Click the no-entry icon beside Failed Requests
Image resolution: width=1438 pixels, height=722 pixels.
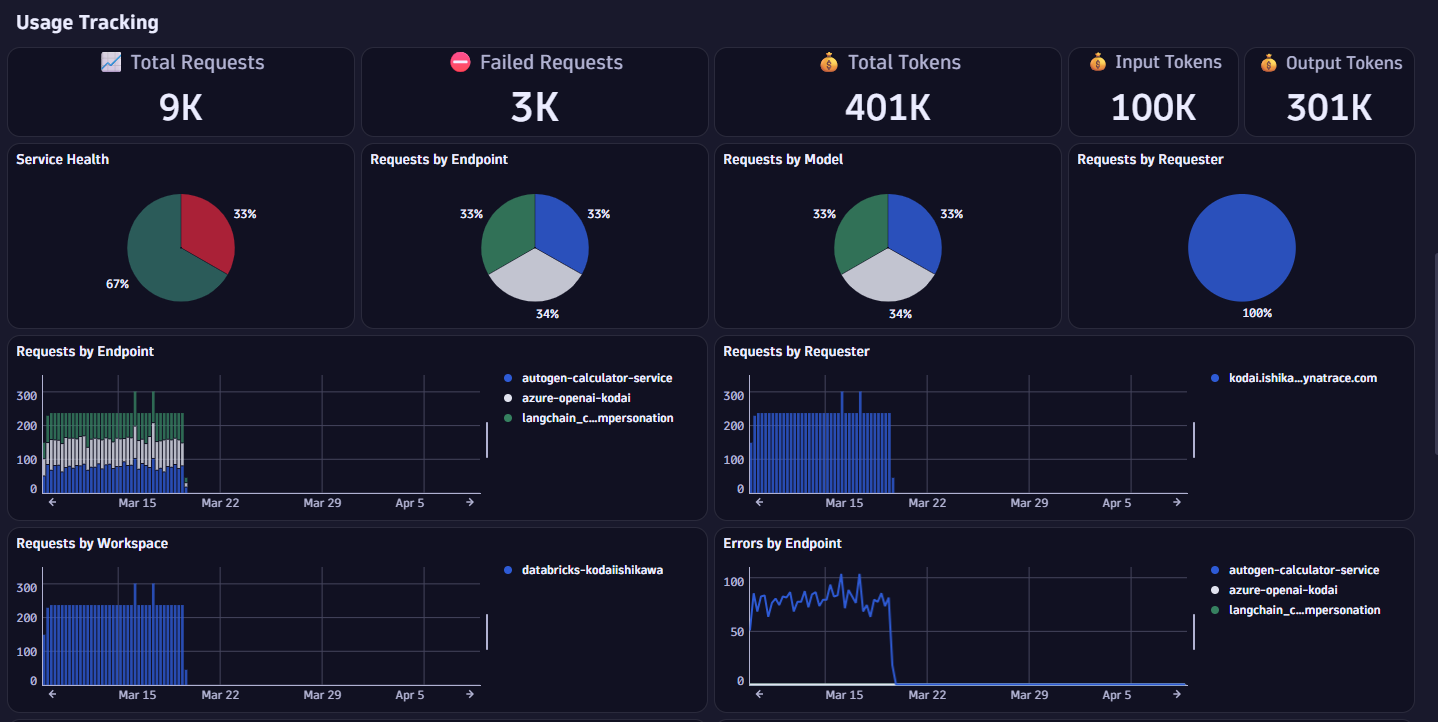pyautogui.click(x=460, y=62)
